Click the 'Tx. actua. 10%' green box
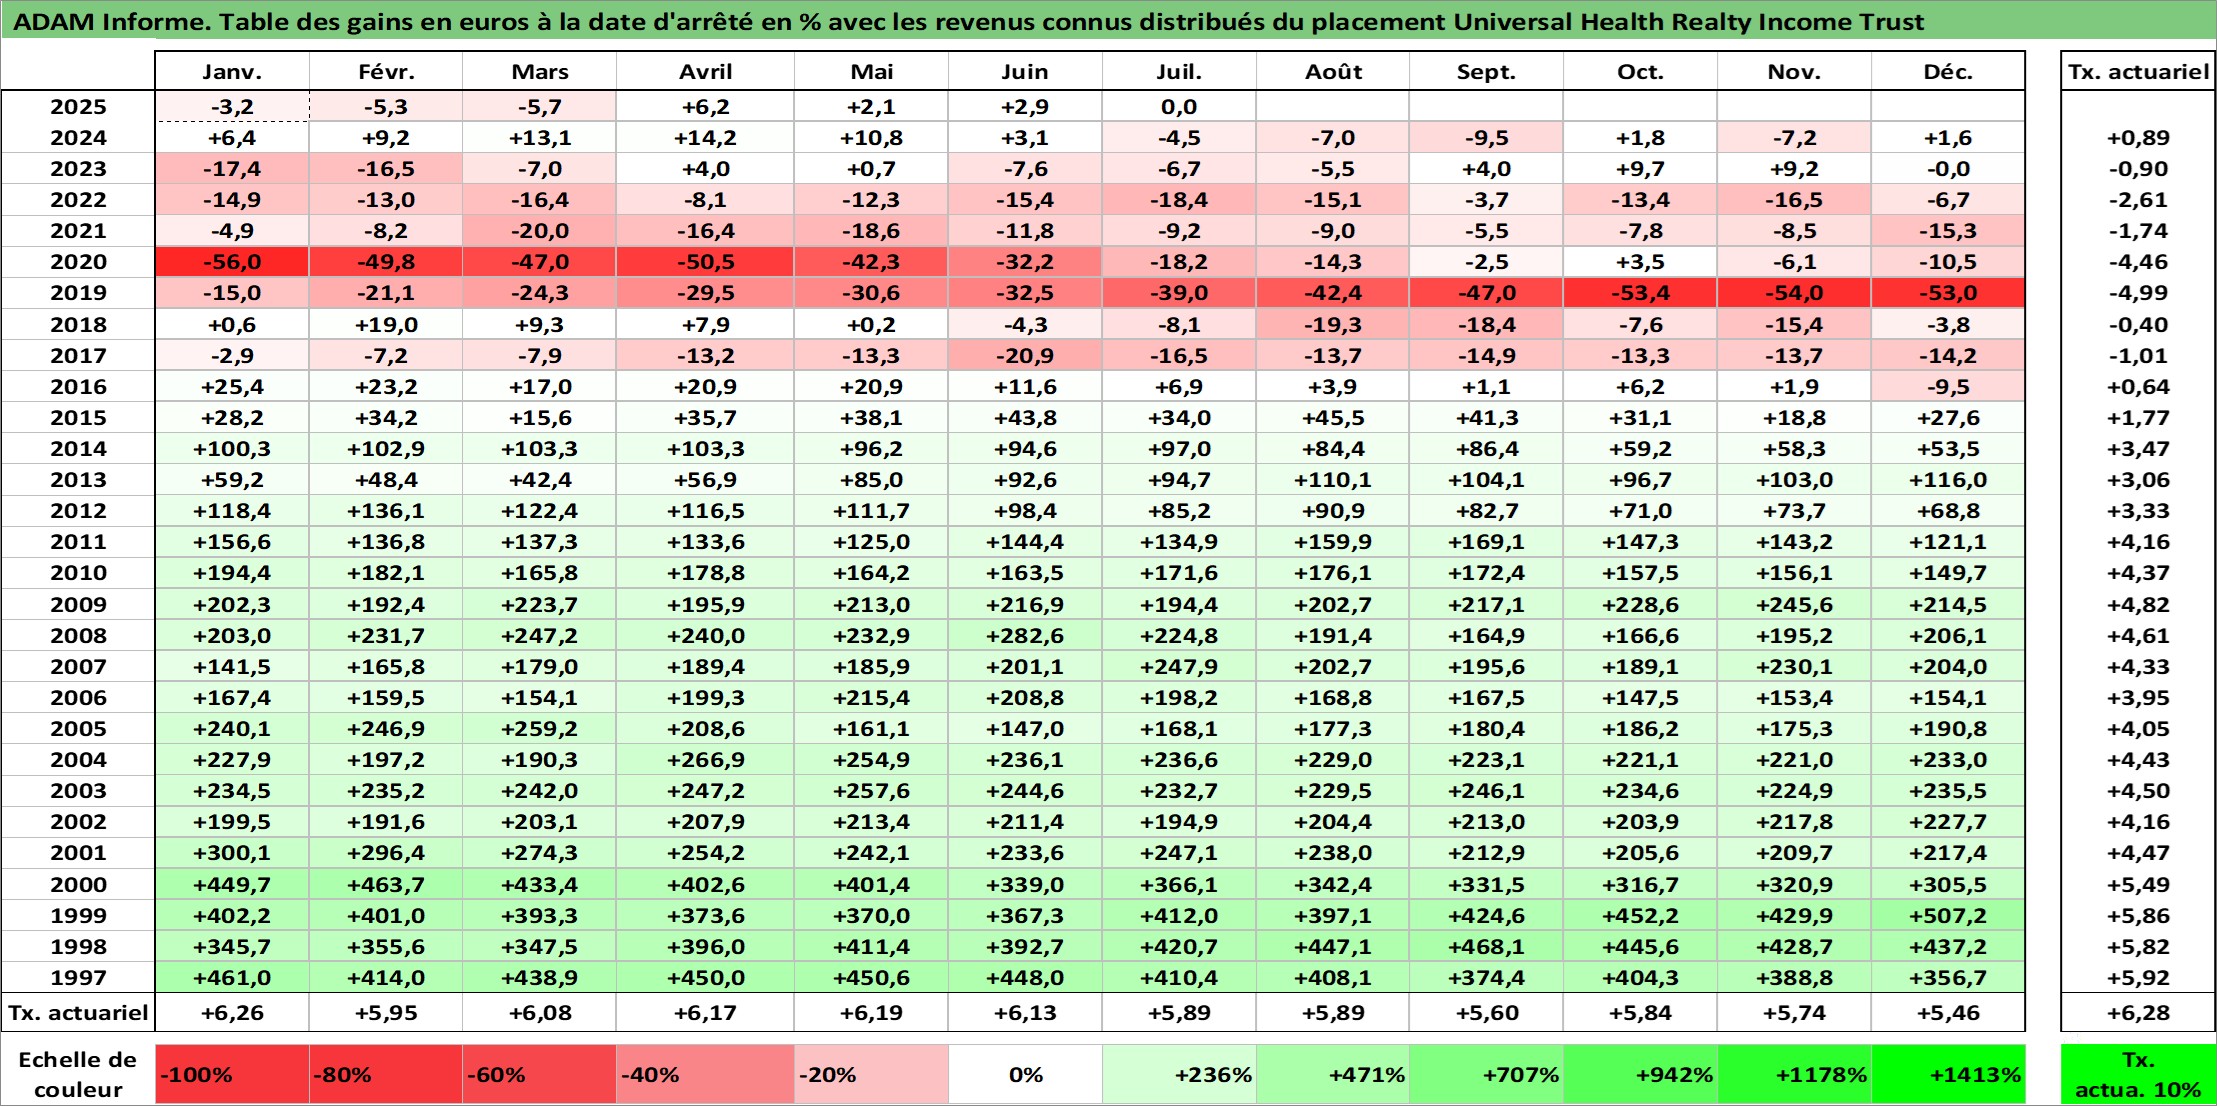This screenshot has width=2217, height=1106. click(2138, 1075)
